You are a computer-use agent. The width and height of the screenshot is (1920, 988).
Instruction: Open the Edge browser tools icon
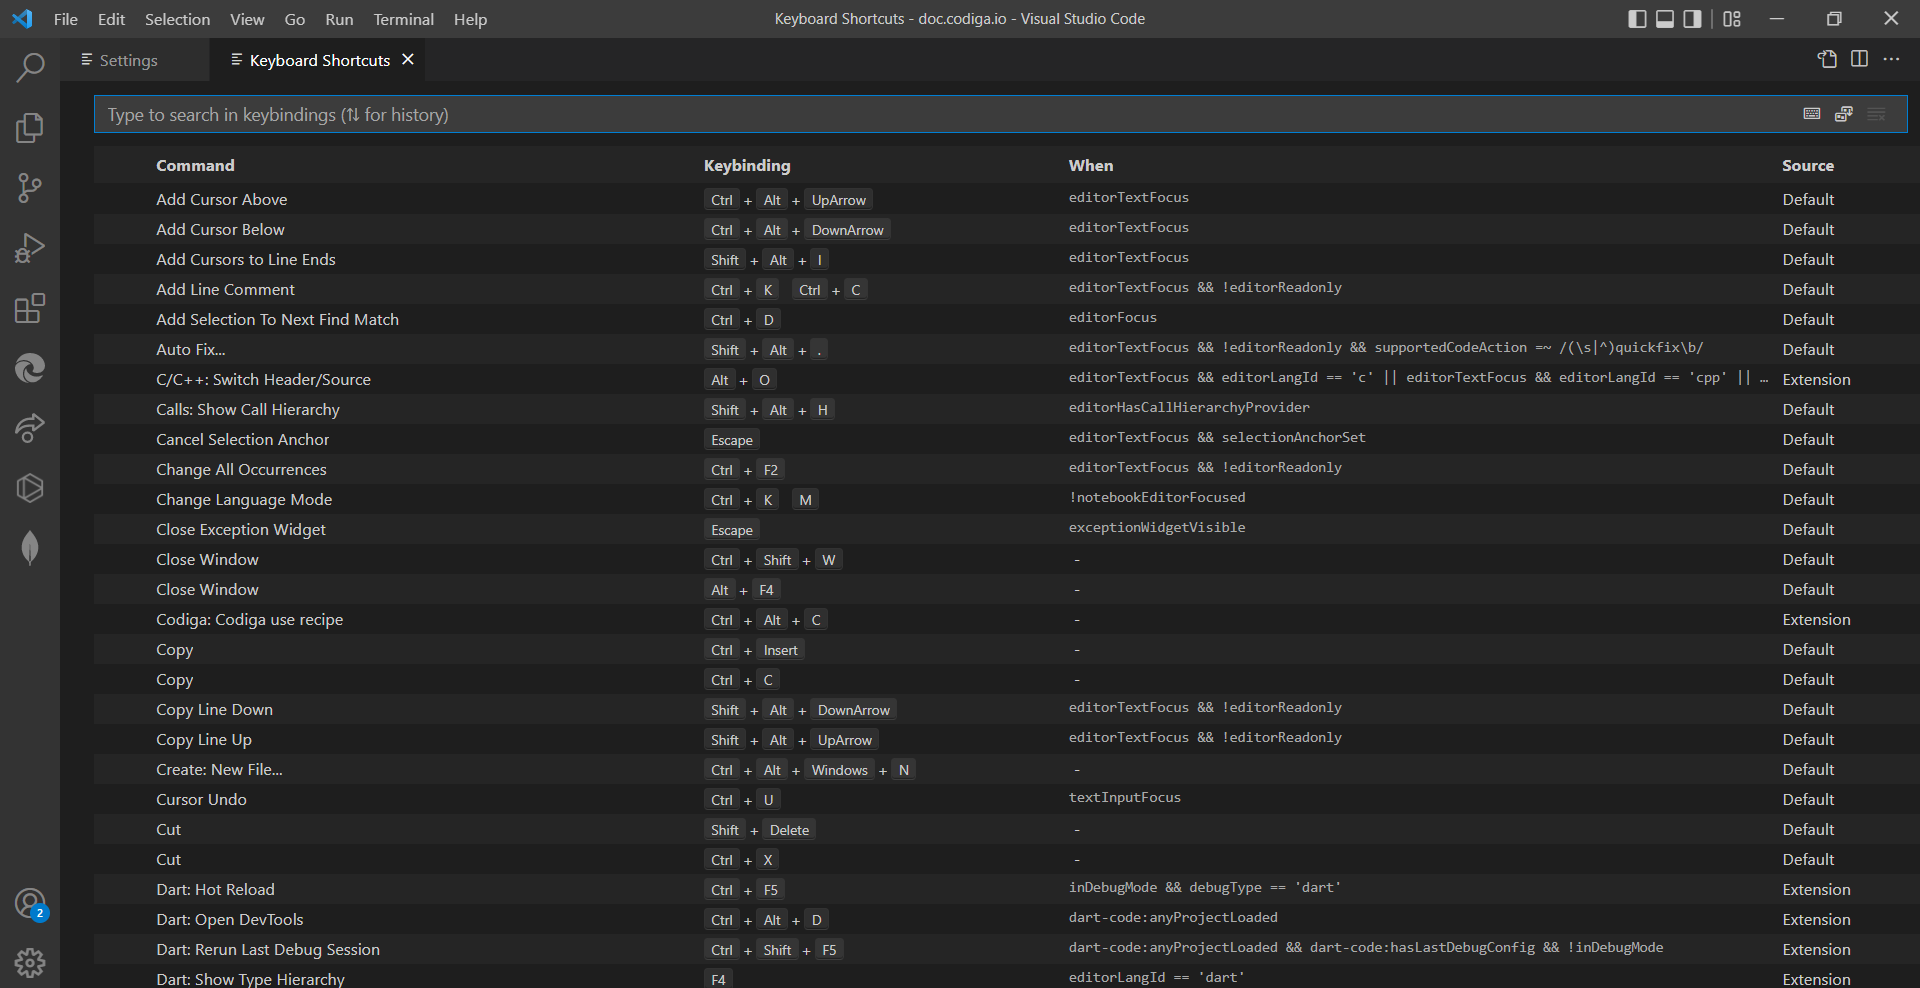point(30,368)
